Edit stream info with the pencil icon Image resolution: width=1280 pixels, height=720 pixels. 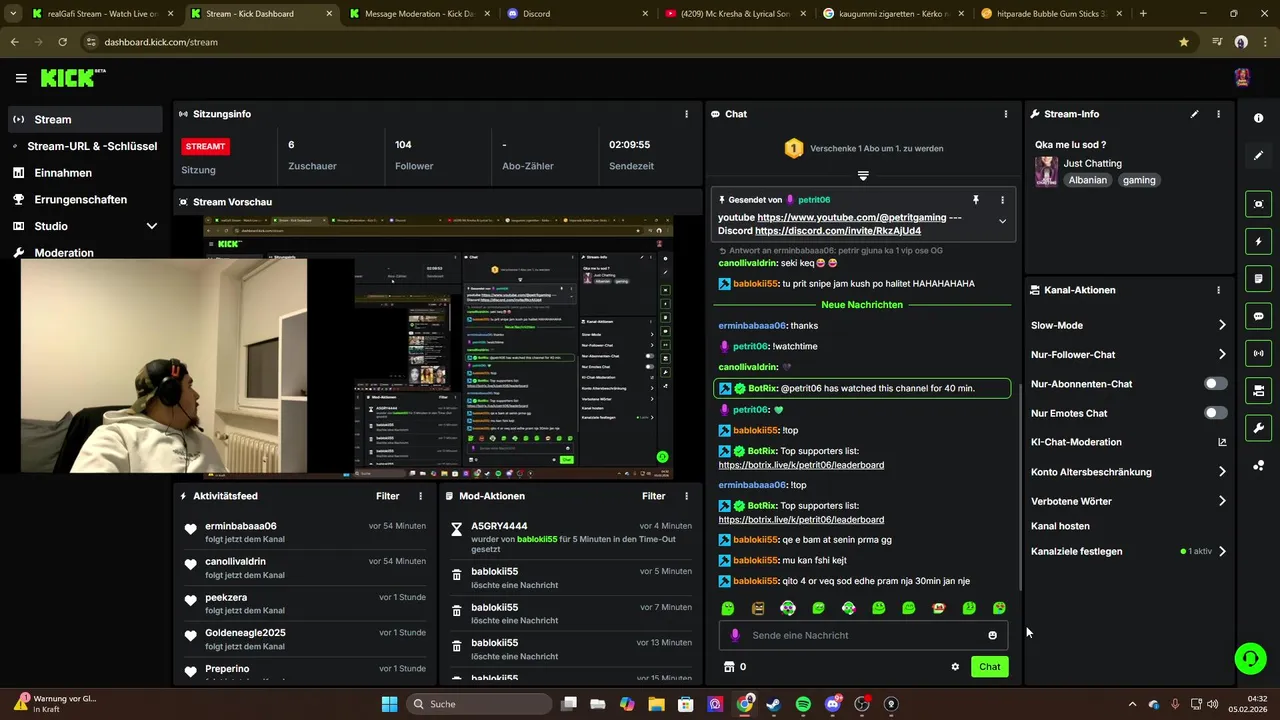pyautogui.click(x=1194, y=114)
